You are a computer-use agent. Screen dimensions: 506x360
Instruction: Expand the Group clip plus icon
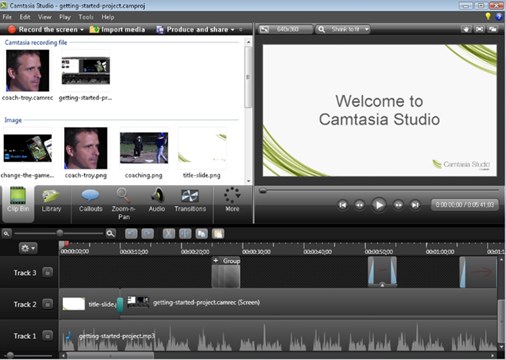216,260
